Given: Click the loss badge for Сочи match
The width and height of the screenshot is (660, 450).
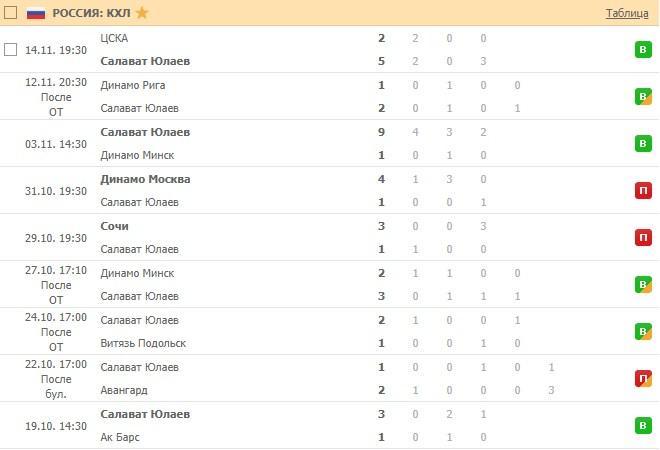Looking at the screenshot, I should coord(644,238).
